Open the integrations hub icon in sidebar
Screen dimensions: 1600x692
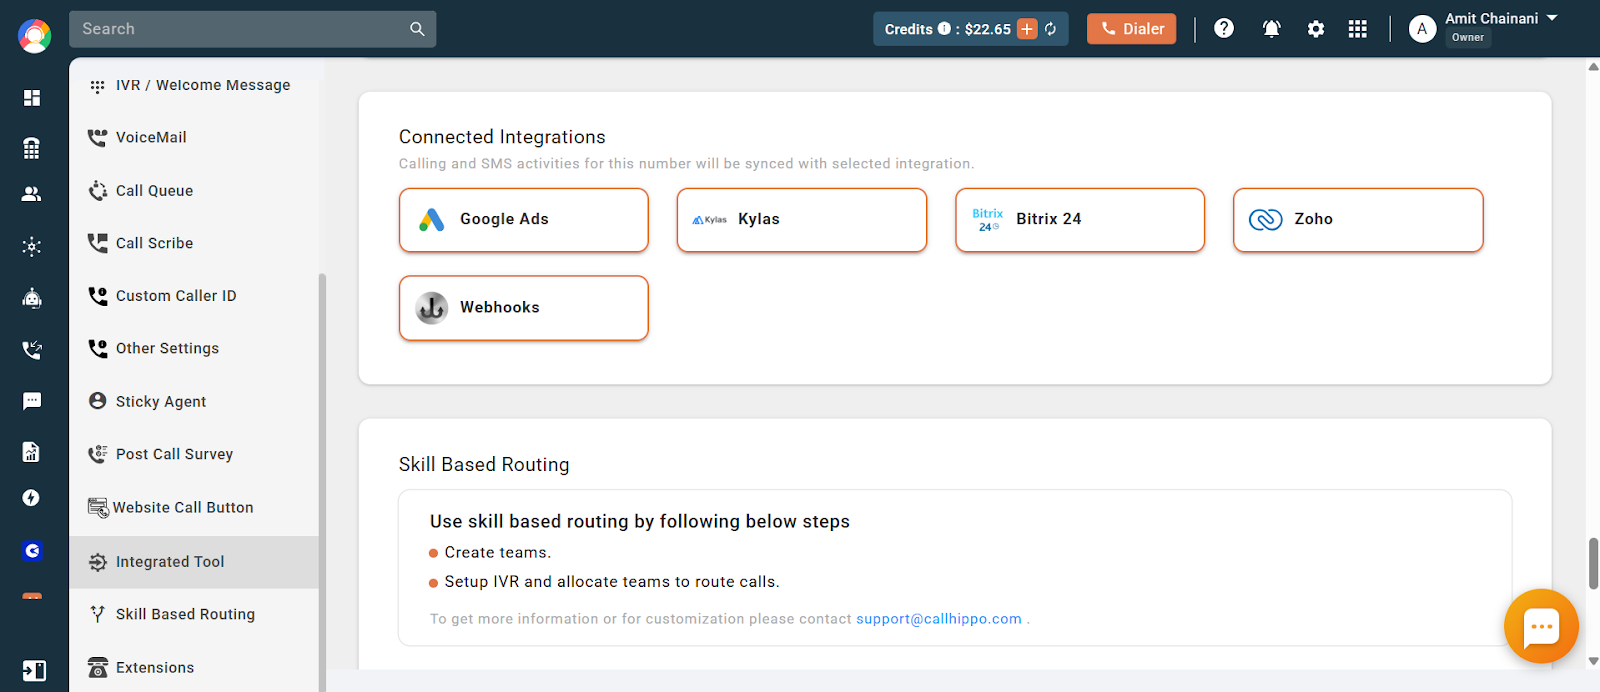pos(32,246)
